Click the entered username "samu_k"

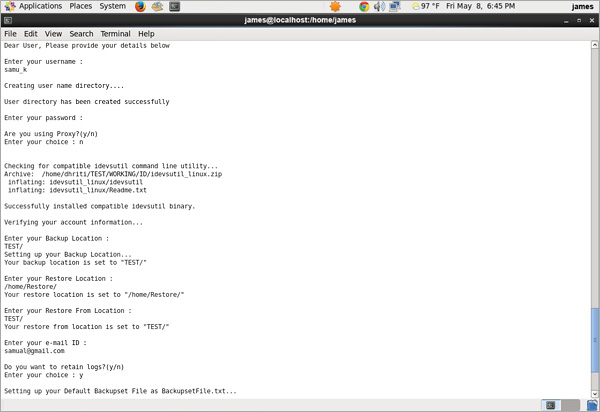pos(16,70)
